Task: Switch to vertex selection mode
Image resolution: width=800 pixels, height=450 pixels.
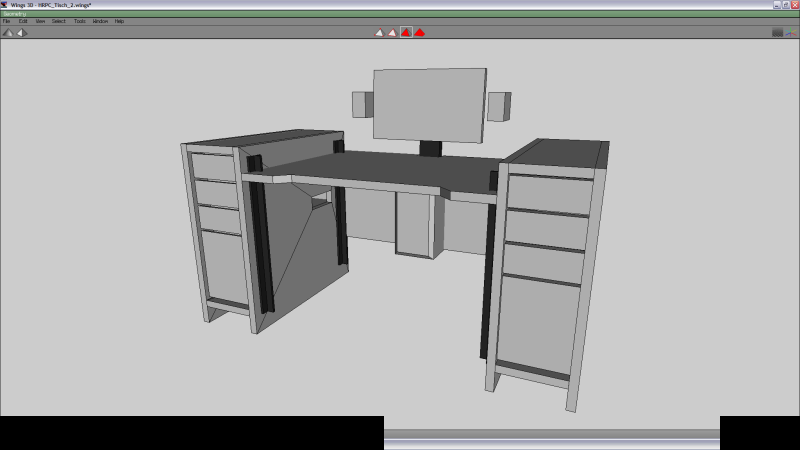Action: pos(379,32)
